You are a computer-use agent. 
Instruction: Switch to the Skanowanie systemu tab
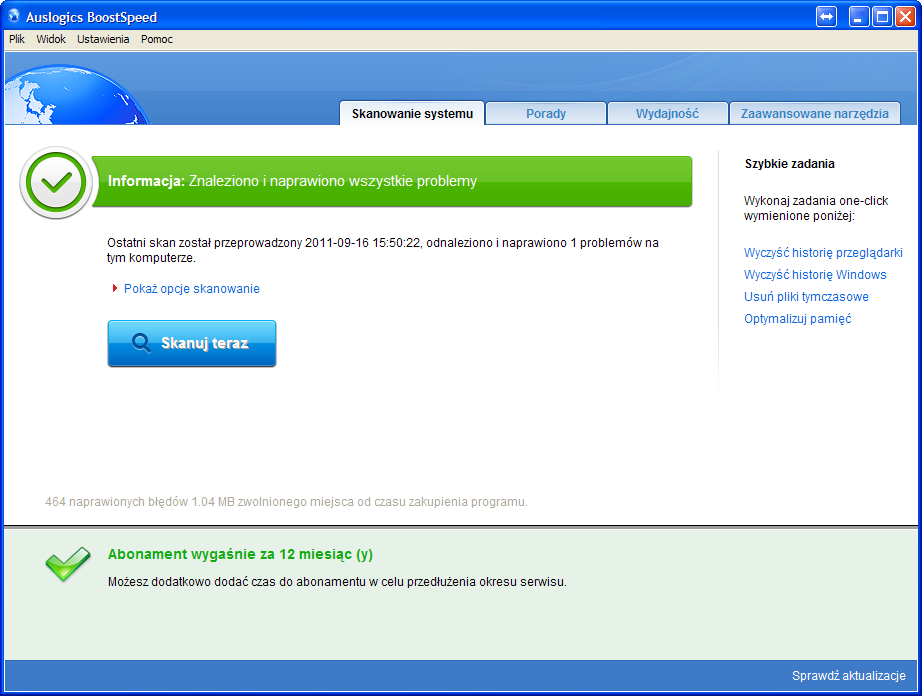(x=412, y=113)
